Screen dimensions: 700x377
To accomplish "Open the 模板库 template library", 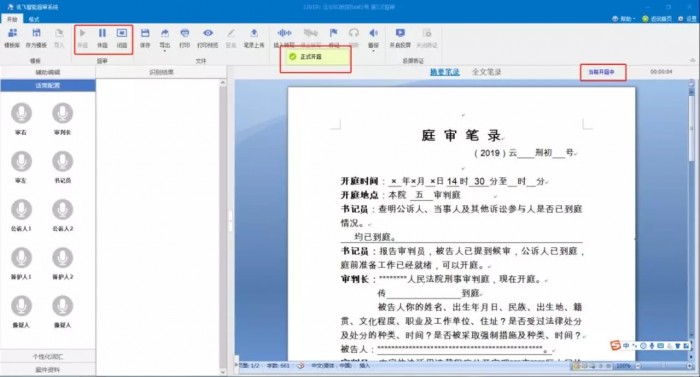I will 12,38.
